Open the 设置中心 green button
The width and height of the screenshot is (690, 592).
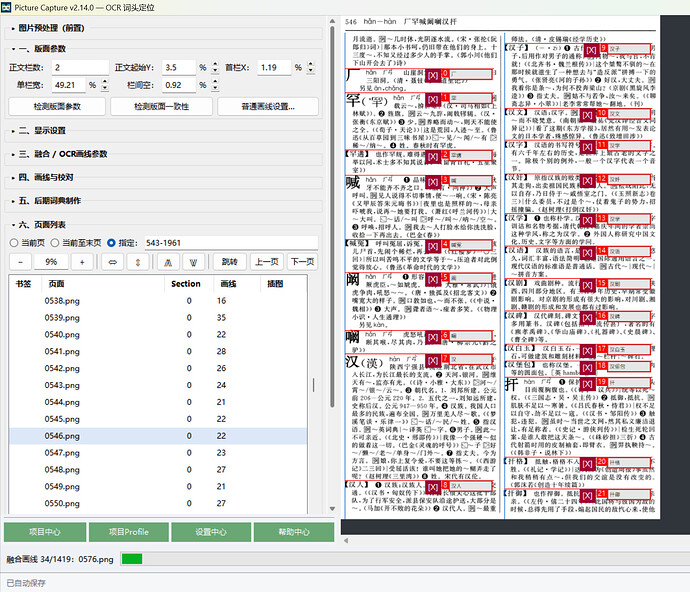pos(211,532)
